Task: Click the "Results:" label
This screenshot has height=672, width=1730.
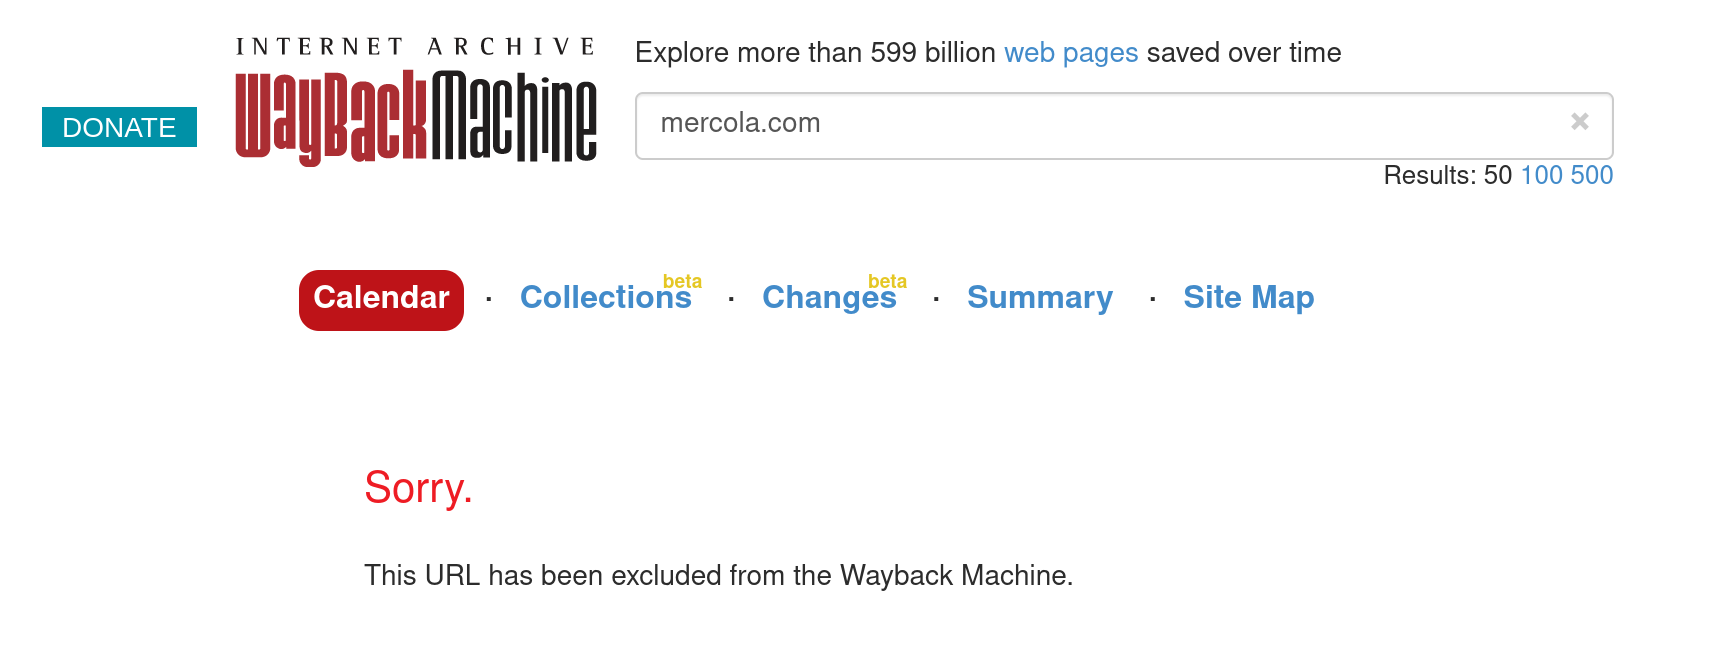Action: point(1429,176)
